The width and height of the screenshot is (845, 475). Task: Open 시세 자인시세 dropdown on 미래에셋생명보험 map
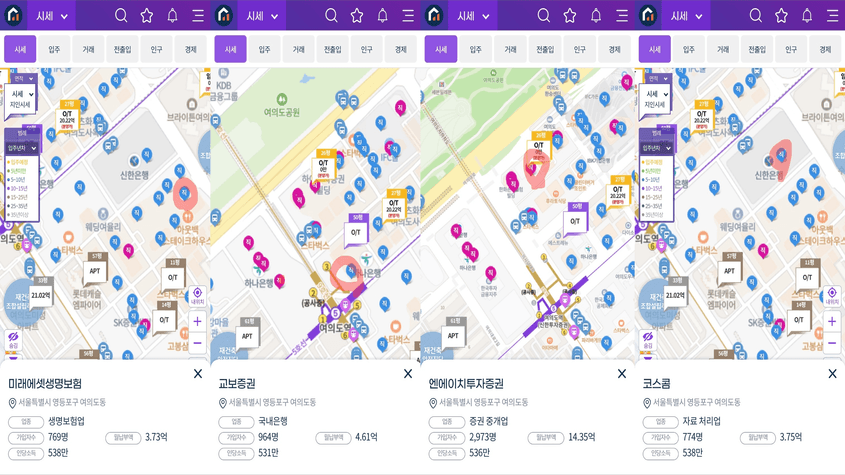(22, 99)
